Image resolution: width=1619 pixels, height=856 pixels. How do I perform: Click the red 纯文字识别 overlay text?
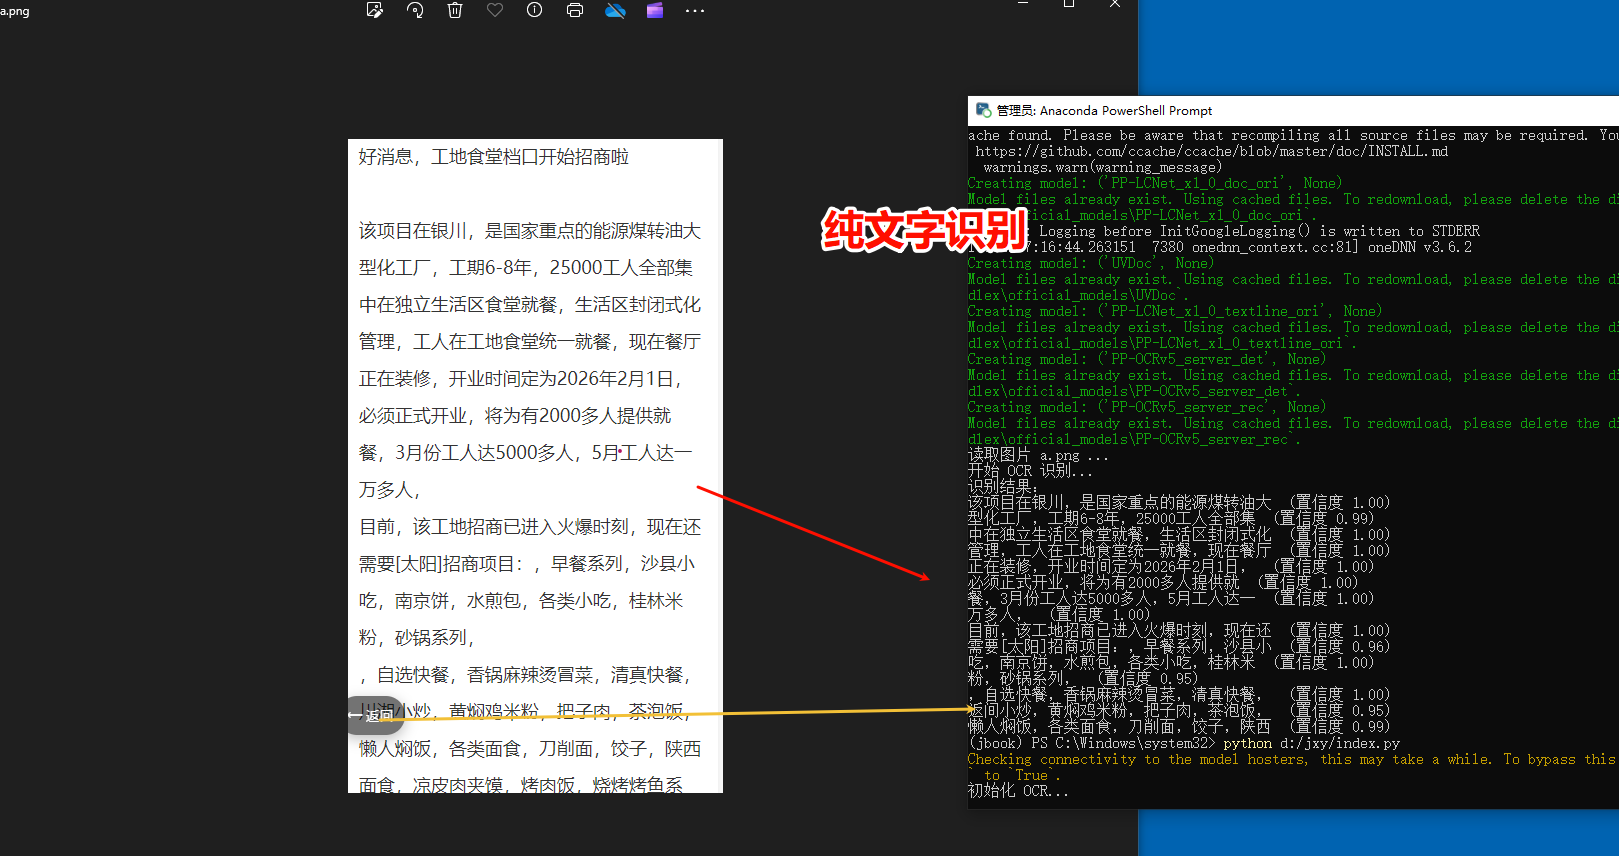point(923,230)
